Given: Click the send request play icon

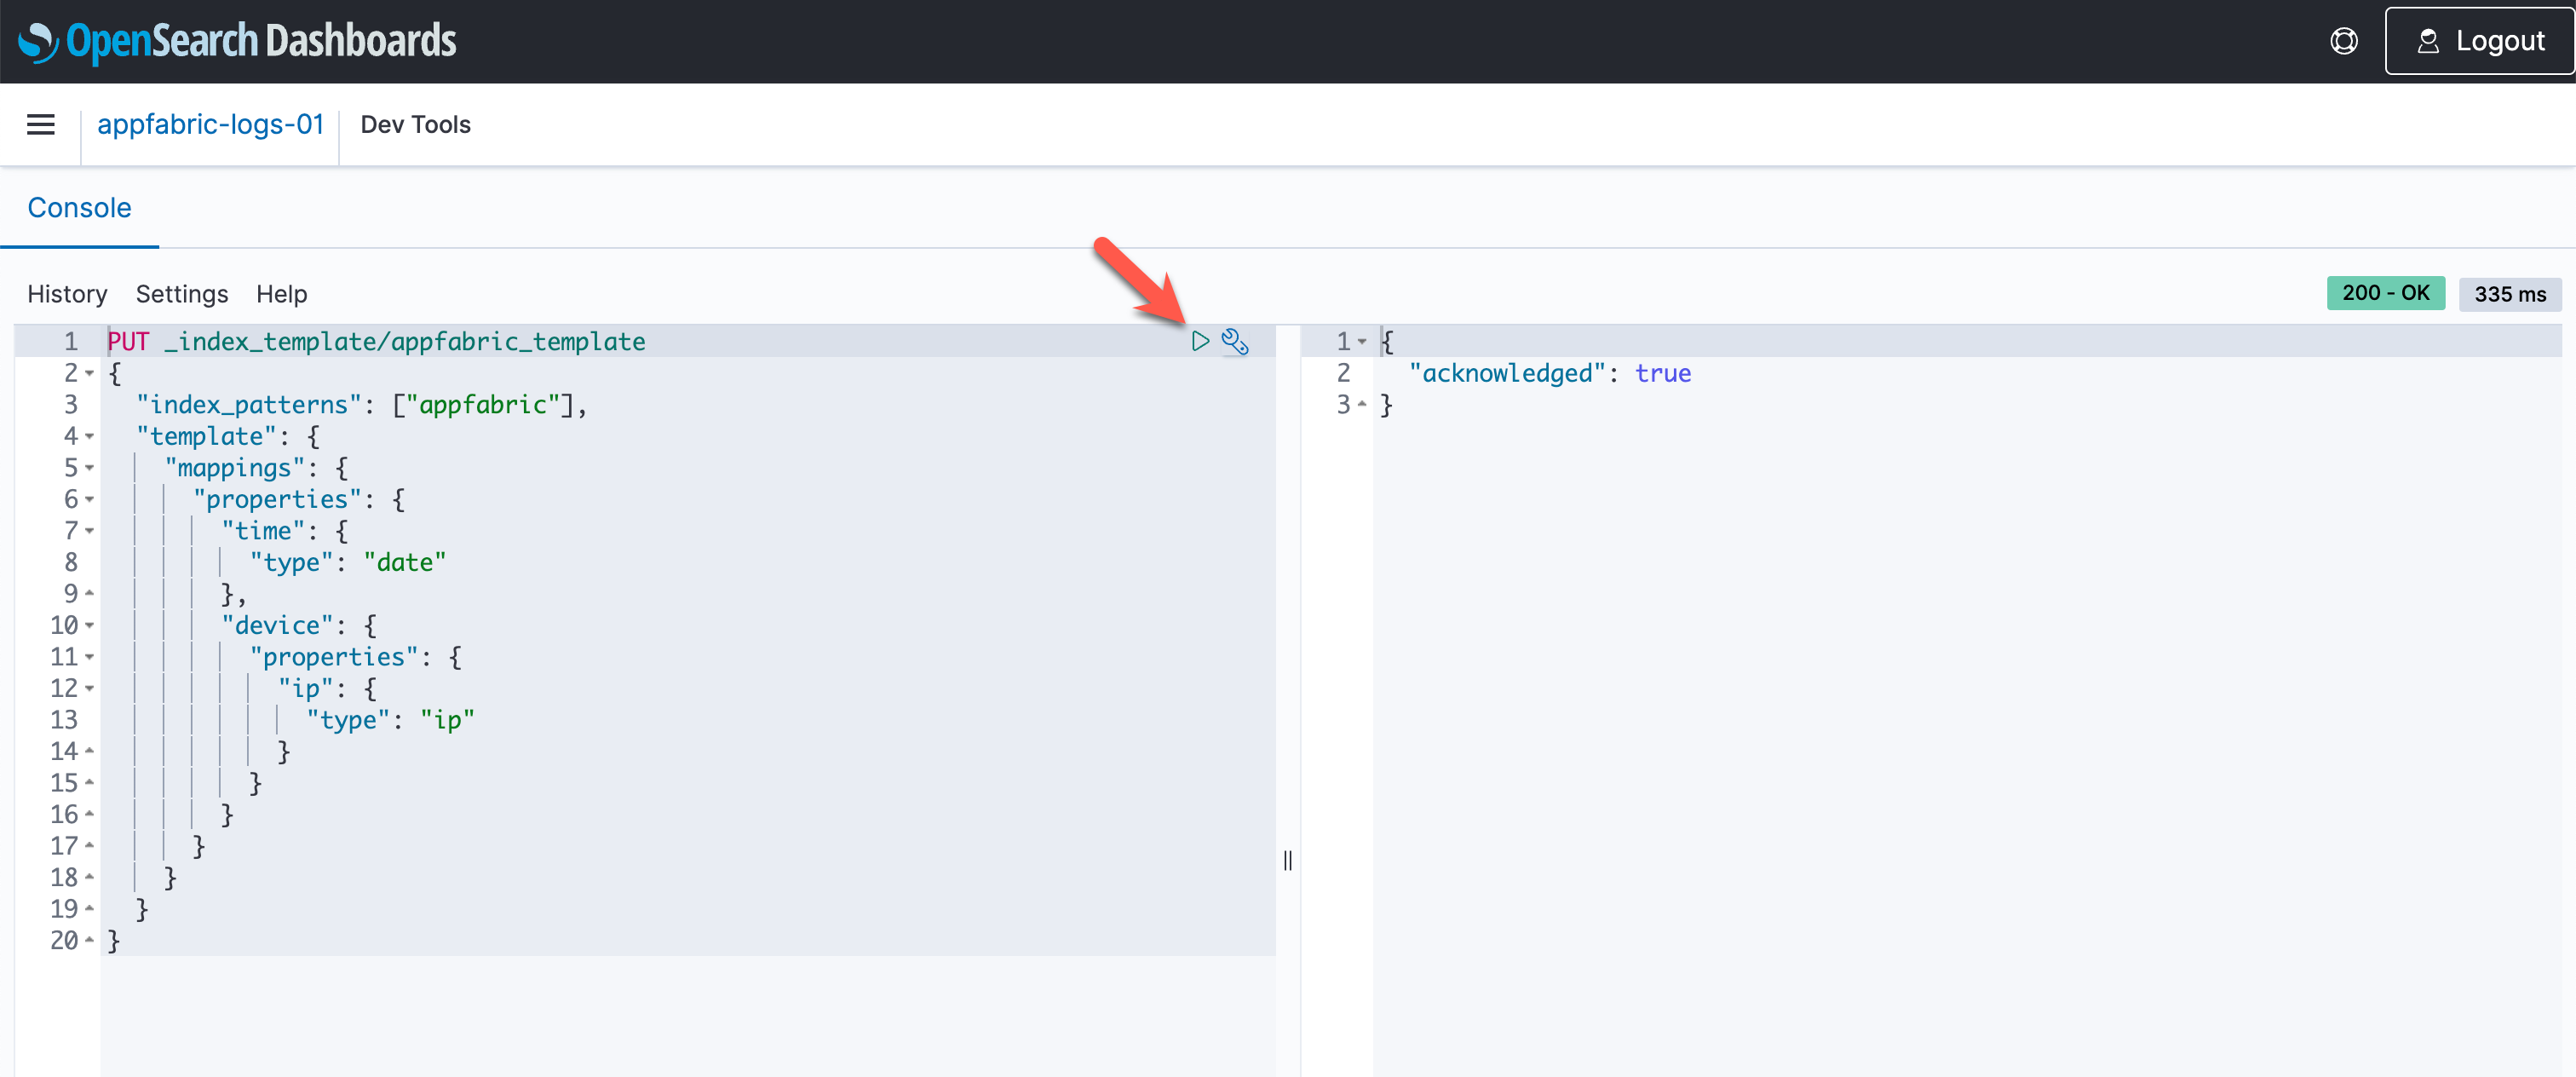Looking at the screenshot, I should (x=1200, y=341).
